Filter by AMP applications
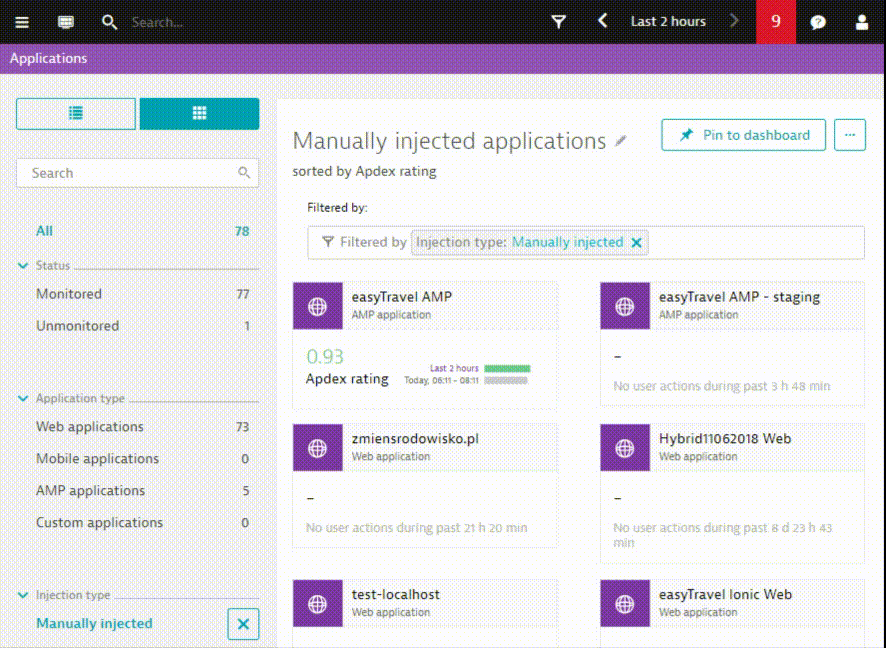Image resolution: width=886 pixels, height=648 pixels. (90, 490)
